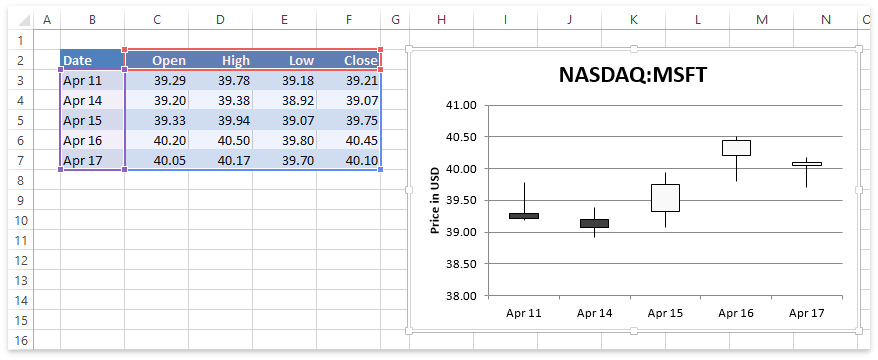Select cell with value 38.92
This screenshot has height=360, width=878.
coord(284,100)
